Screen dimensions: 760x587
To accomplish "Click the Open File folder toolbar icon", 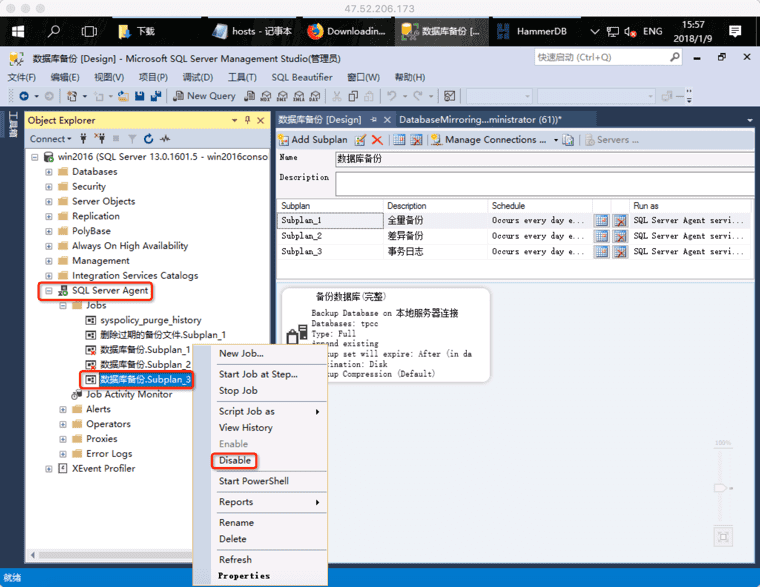I will click(x=123, y=96).
